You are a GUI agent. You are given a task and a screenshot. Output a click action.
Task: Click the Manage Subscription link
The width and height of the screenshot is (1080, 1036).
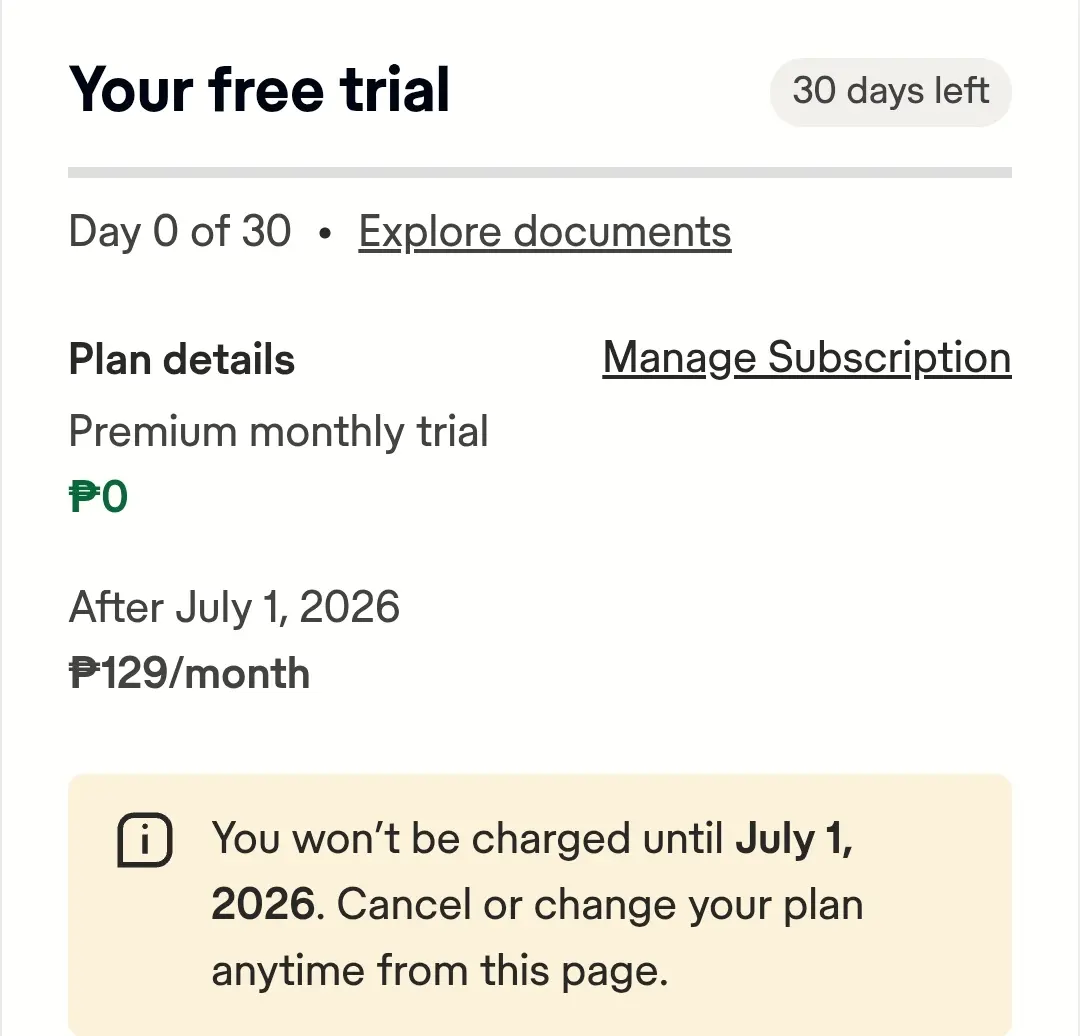pos(807,358)
